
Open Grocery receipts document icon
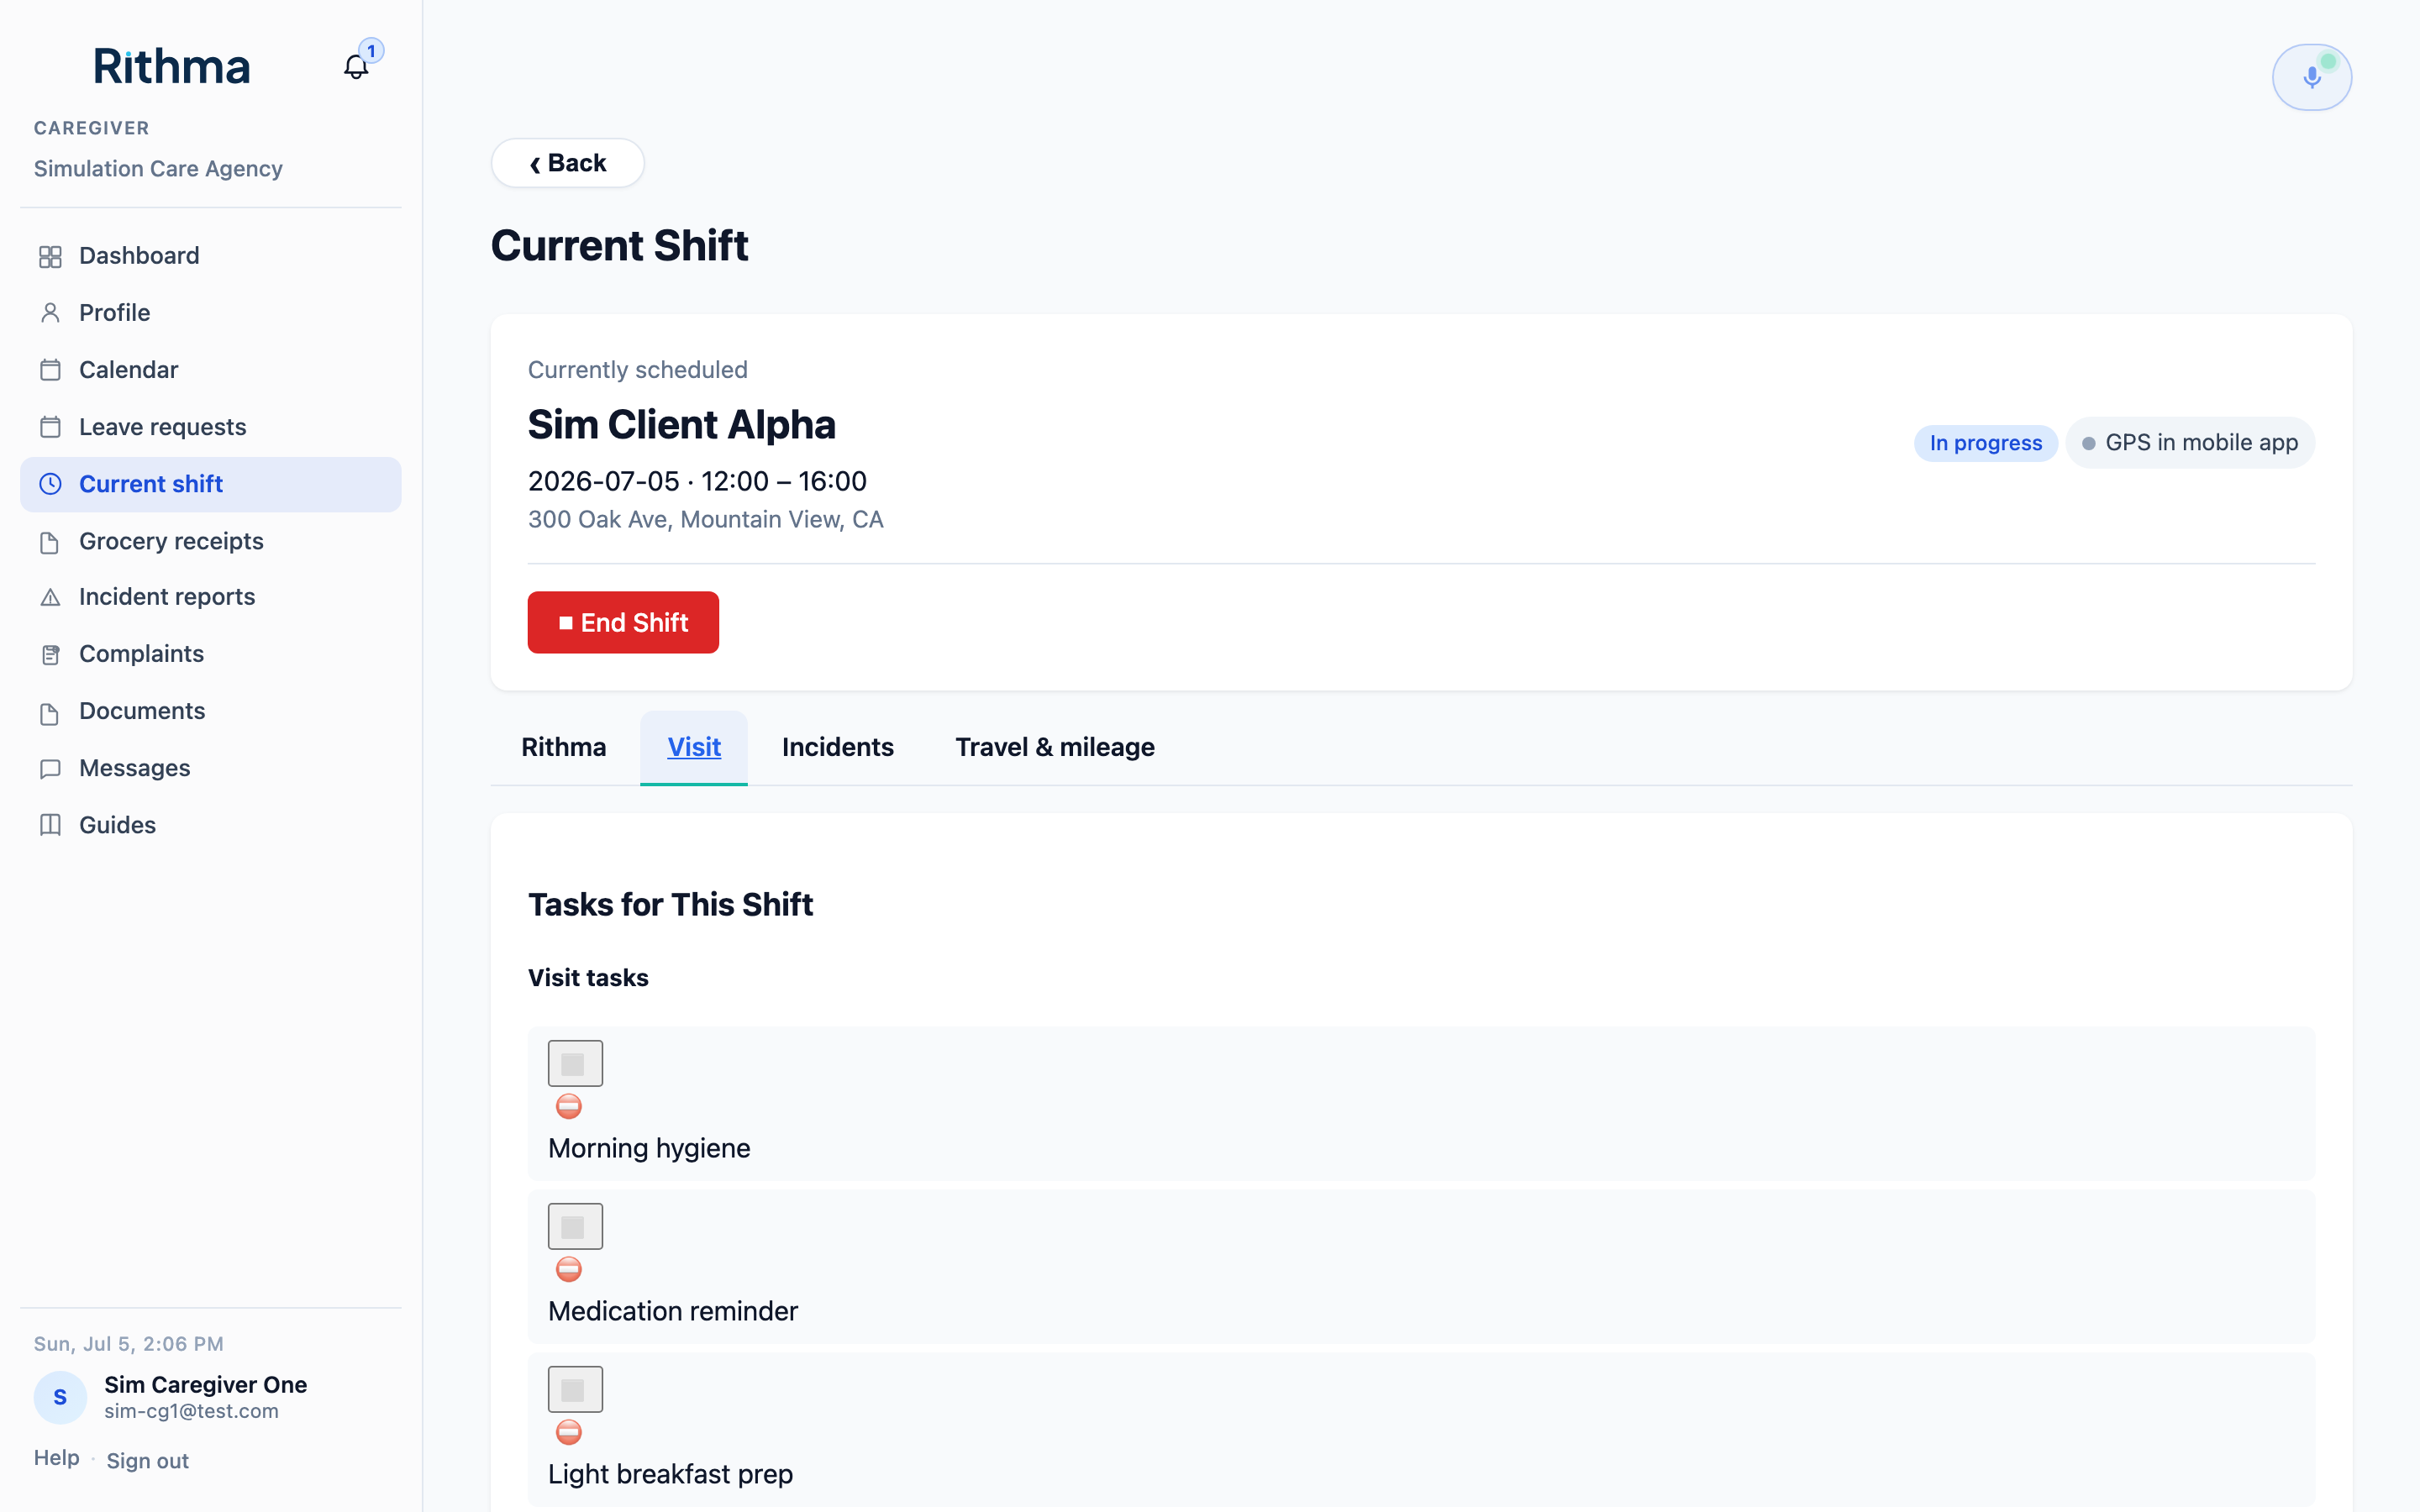click(x=50, y=542)
